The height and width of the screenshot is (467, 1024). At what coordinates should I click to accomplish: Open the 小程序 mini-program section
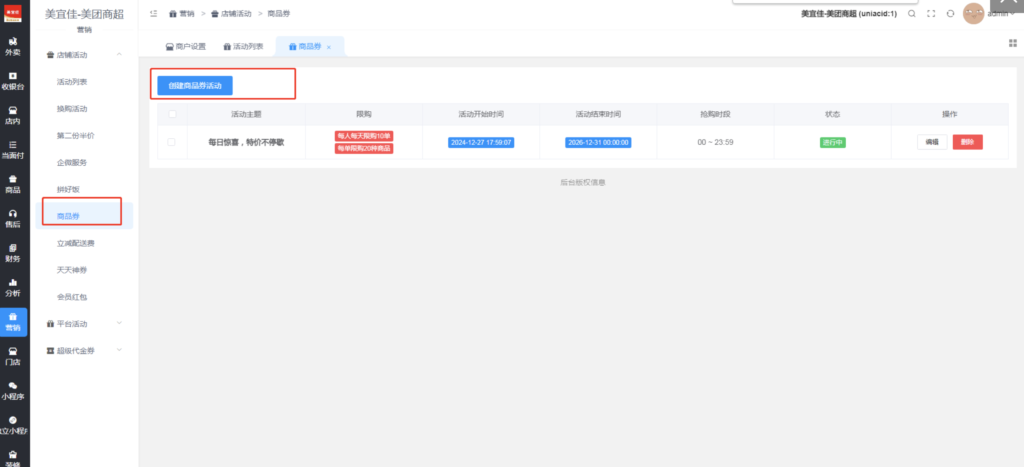point(12,391)
